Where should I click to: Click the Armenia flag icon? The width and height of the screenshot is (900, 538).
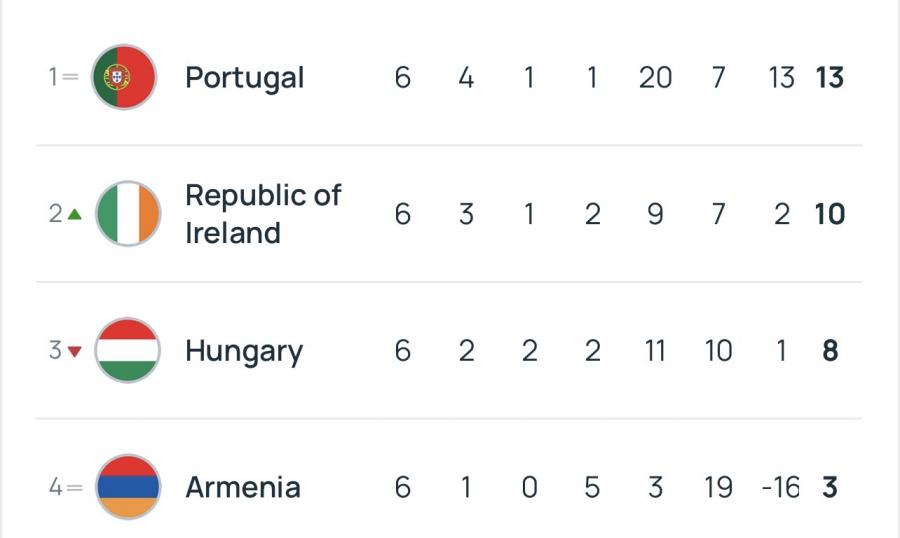127,487
